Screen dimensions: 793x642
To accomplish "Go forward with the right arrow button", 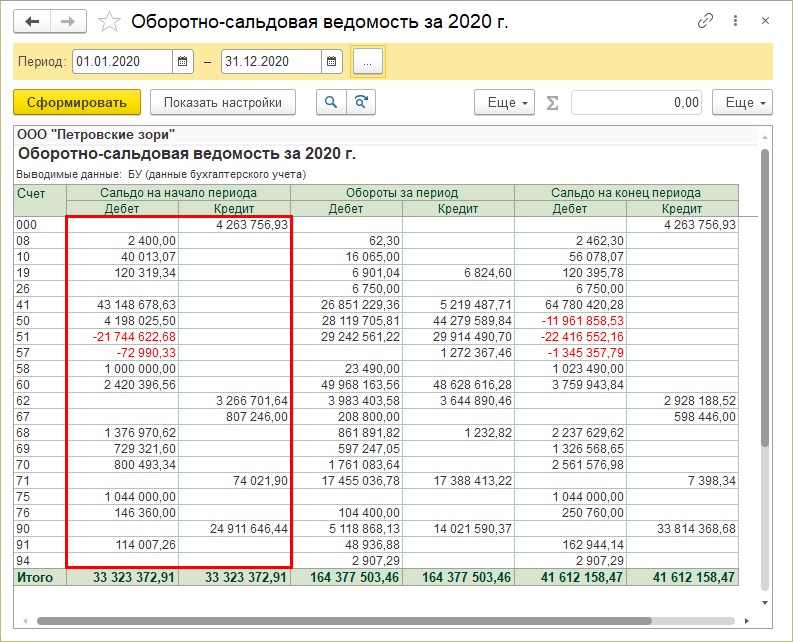I will tap(68, 22).
